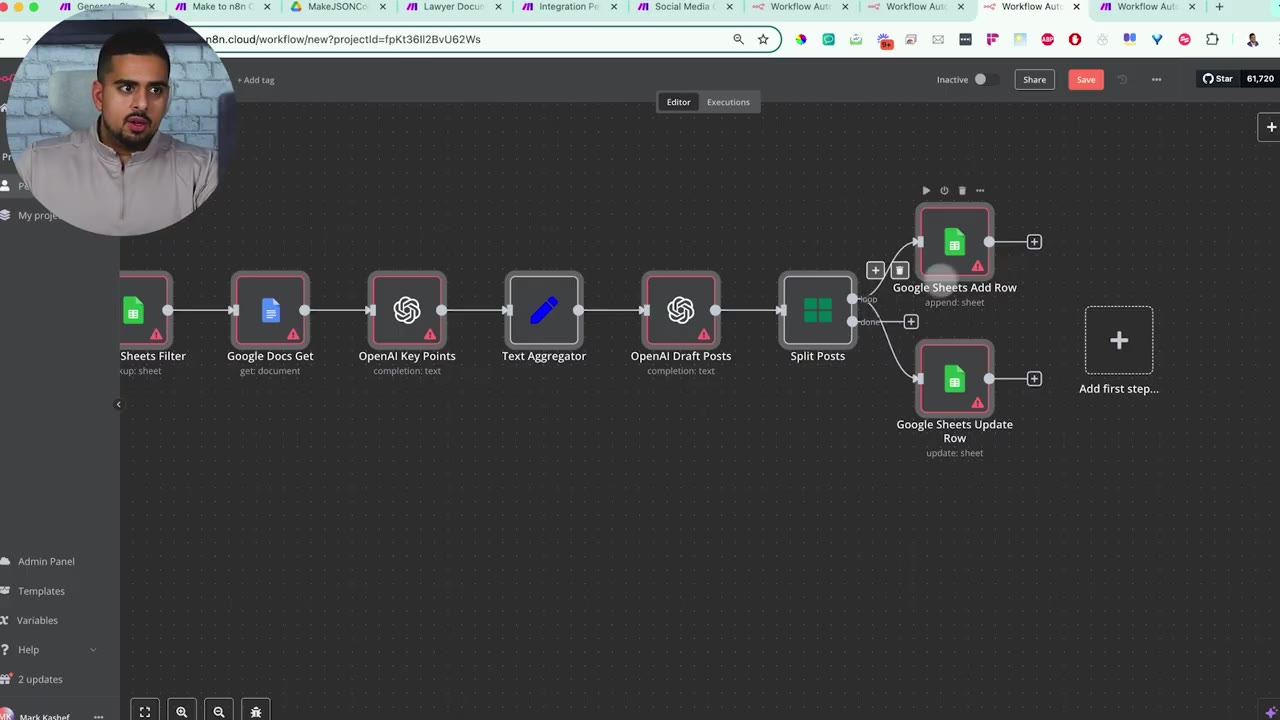Open Variables in sidebar

[x=37, y=620]
